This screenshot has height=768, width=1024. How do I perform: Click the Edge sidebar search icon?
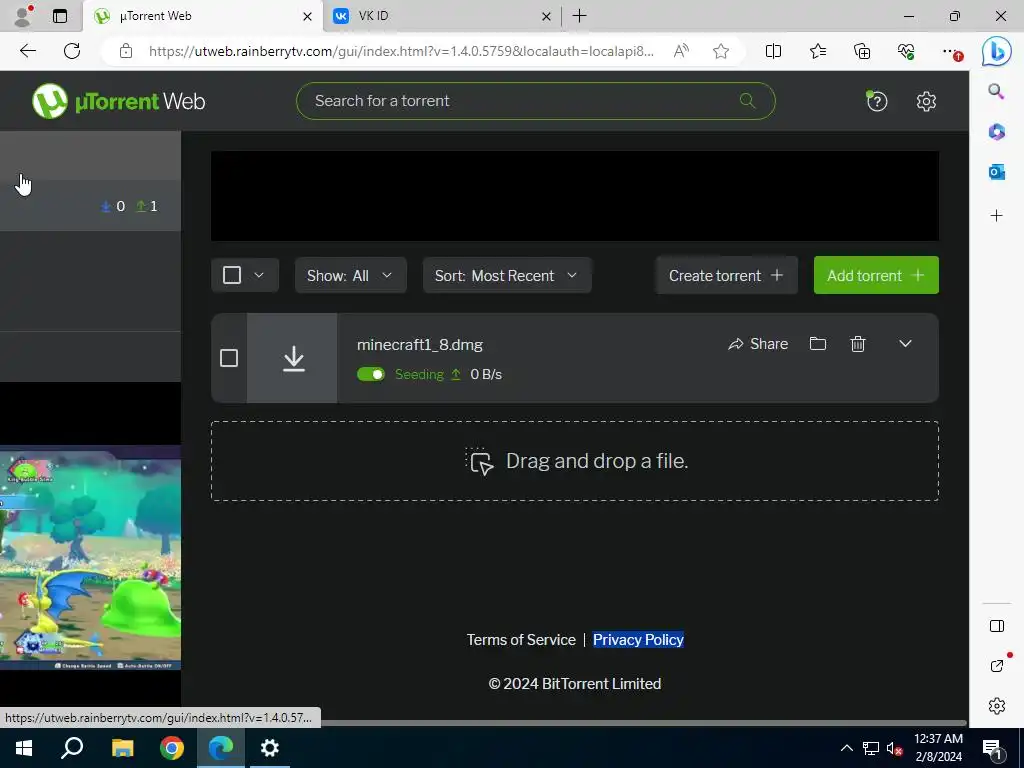tap(996, 91)
